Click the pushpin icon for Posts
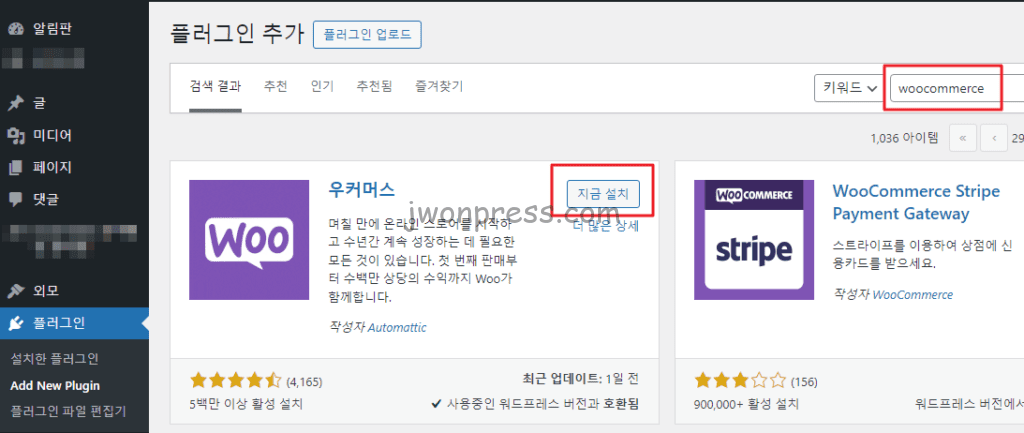The height and width of the screenshot is (433, 1024). tap(16, 103)
